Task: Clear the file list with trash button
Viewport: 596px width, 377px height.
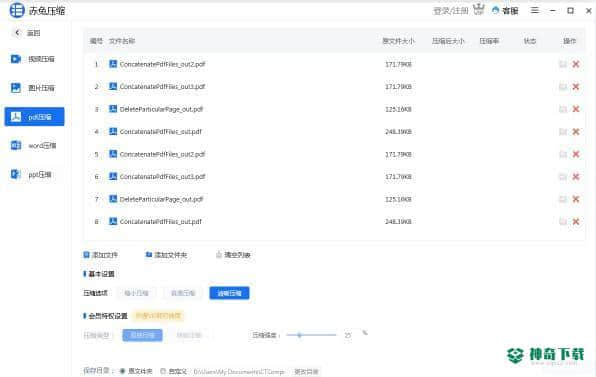Action: point(233,255)
